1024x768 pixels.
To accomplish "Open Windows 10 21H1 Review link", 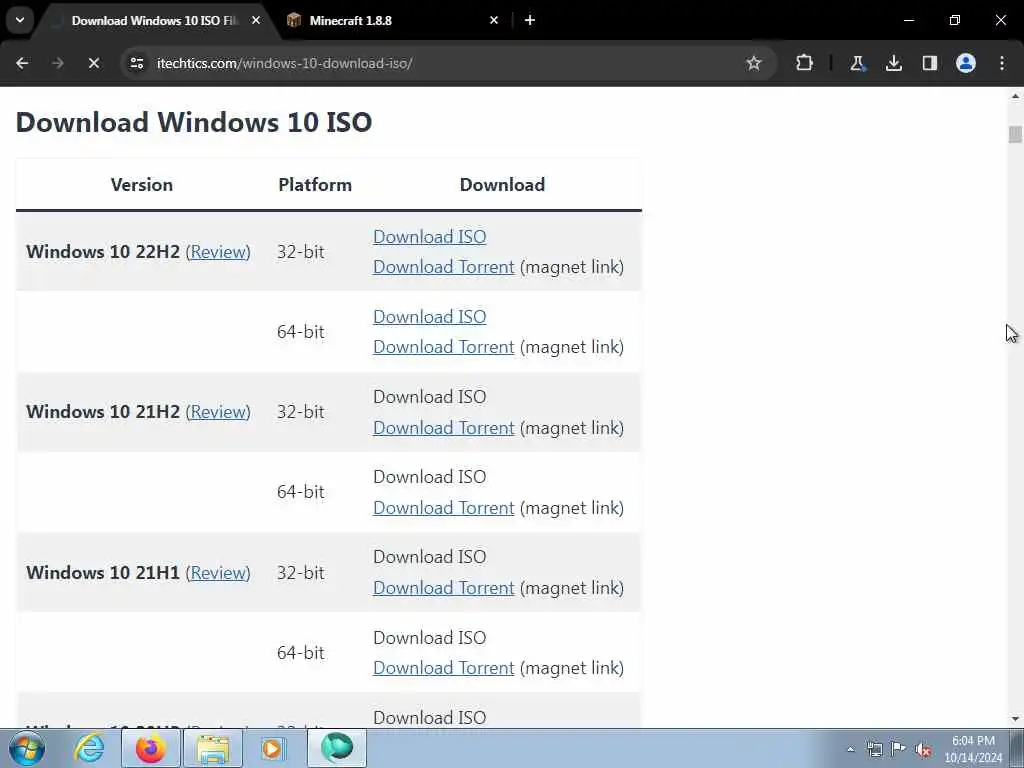I will [x=218, y=573].
